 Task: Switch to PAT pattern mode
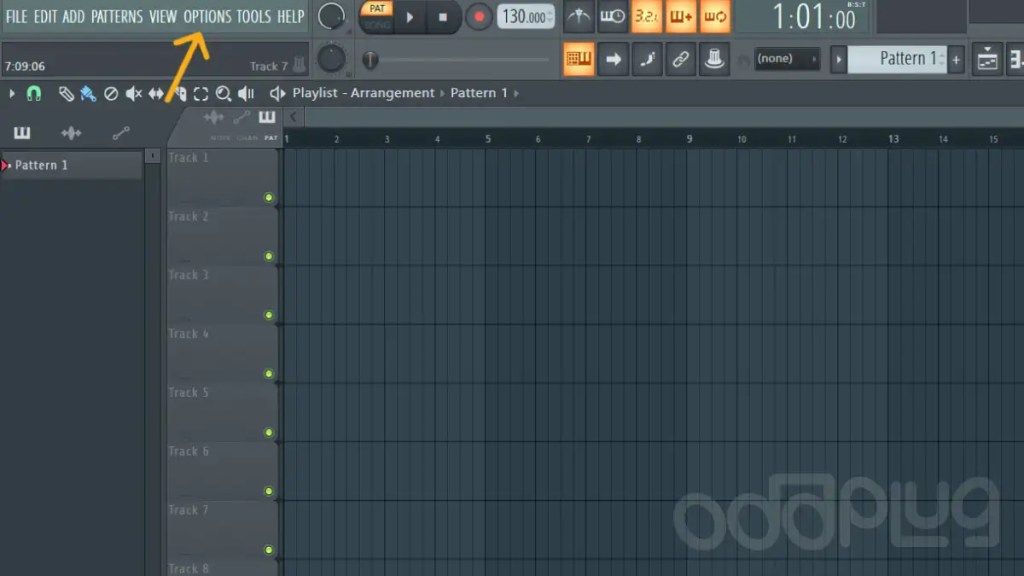(377, 8)
